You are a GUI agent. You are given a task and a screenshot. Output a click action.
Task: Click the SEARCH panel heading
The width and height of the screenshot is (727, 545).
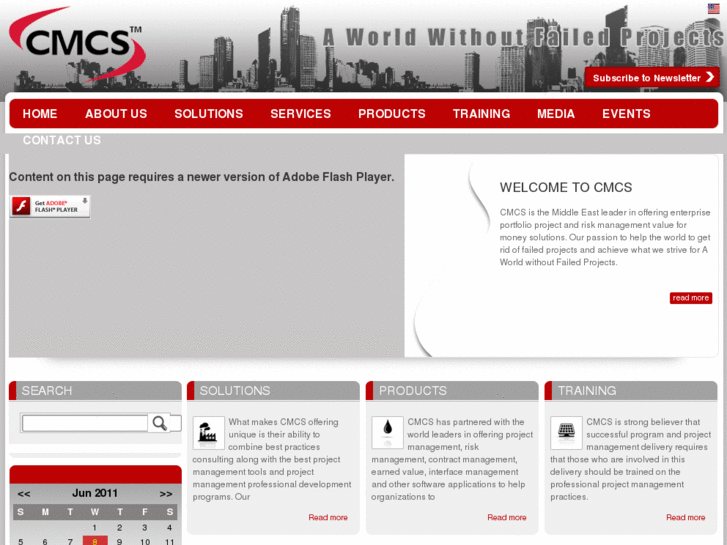point(47,391)
